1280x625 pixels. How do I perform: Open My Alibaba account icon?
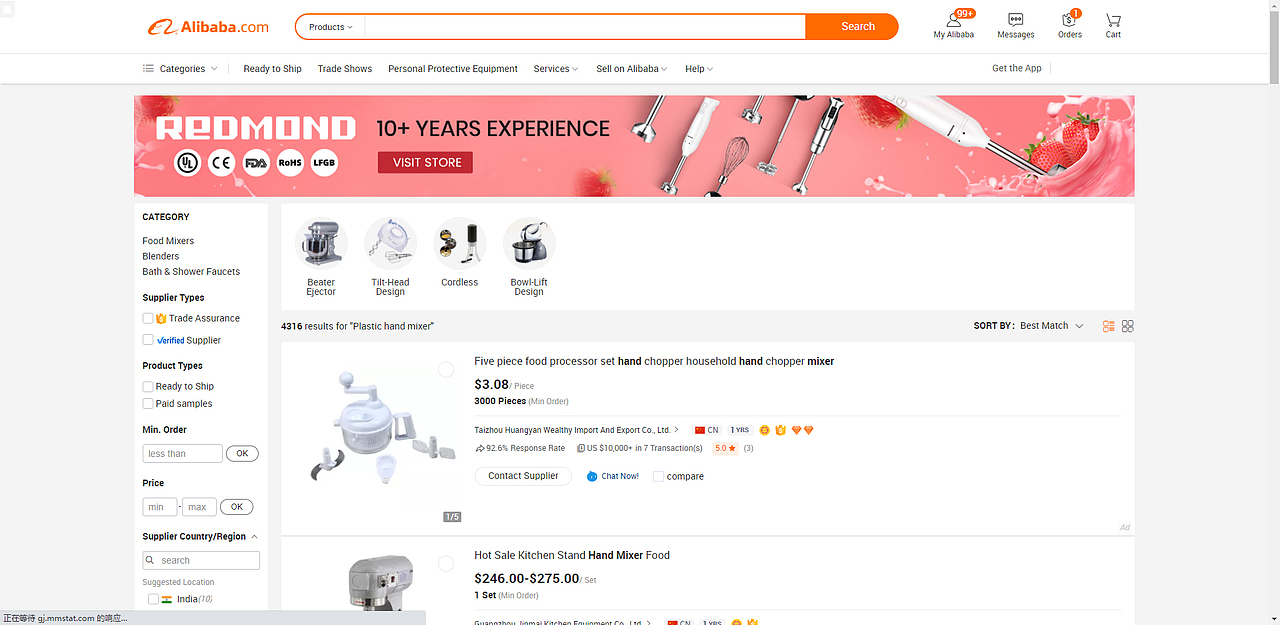(x=953, y=21)
